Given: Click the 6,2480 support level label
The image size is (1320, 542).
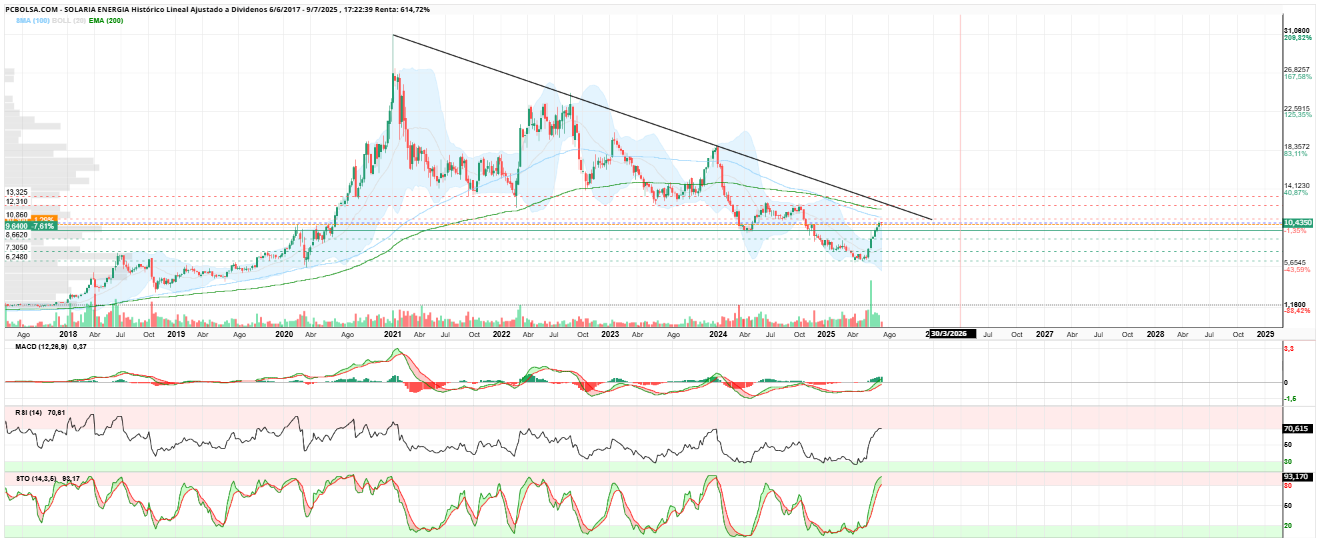Looking at the screenshot, I should pyautogui.click(x=16, y=257).
